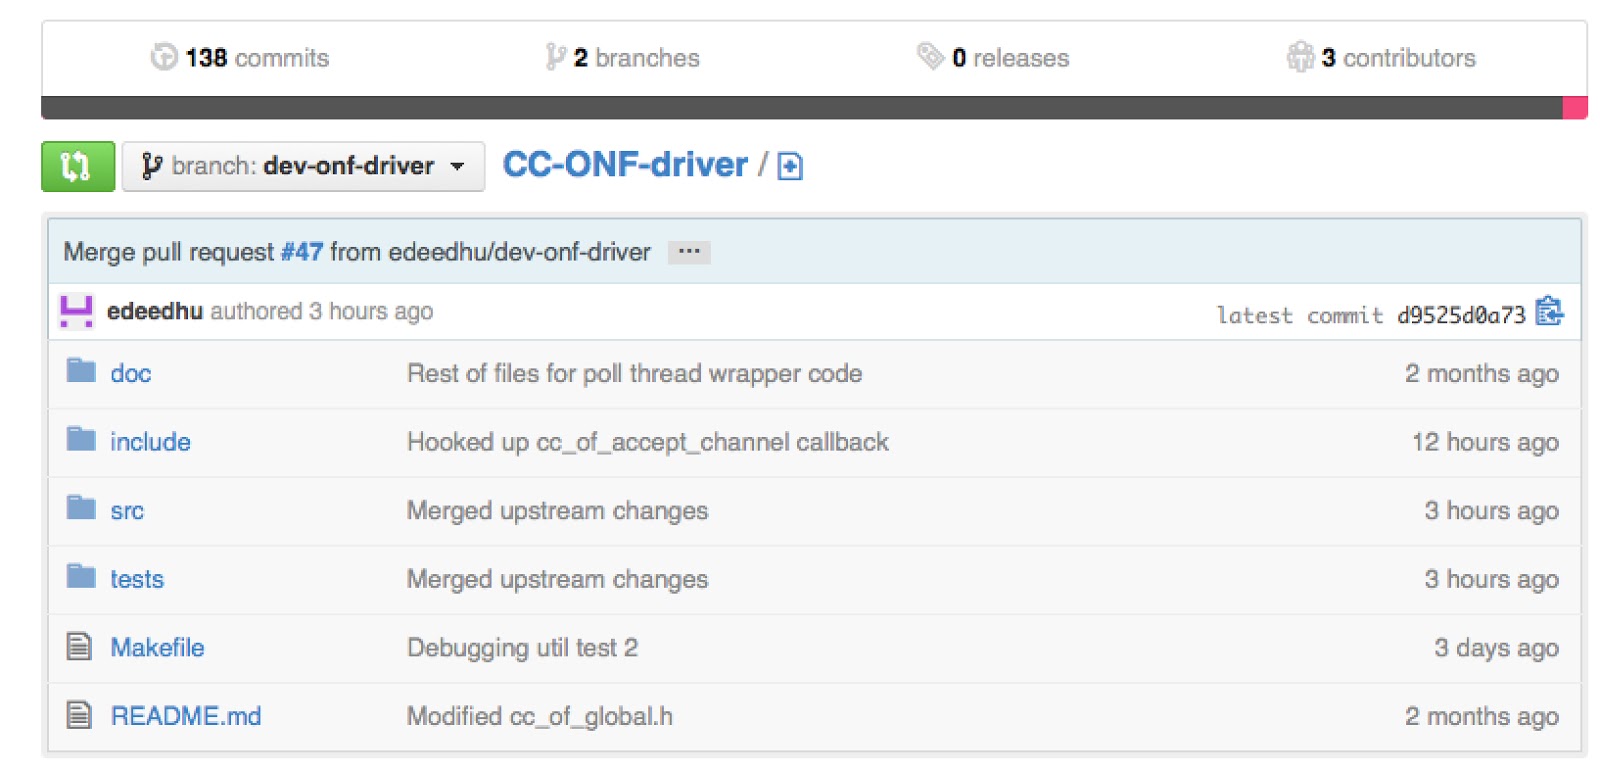This screenshot has height=772, width=1600.
Task: Click '3 hours ago' in src row
Action: coord(1491,511)
